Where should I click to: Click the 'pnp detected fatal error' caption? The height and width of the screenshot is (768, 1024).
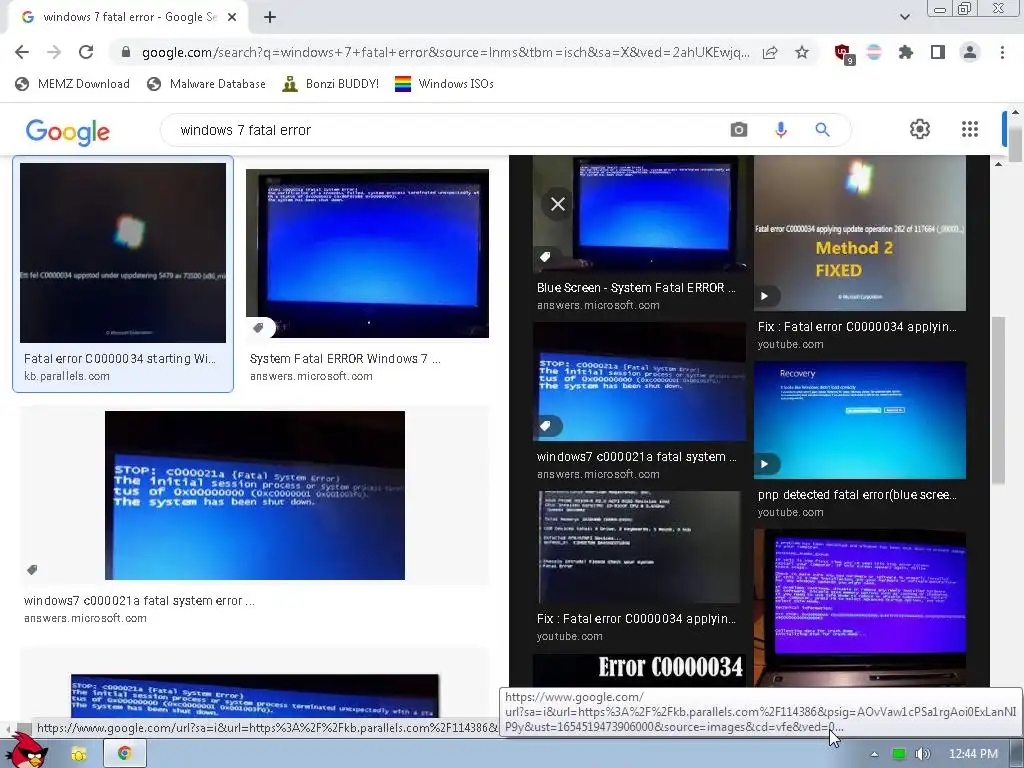857,495
